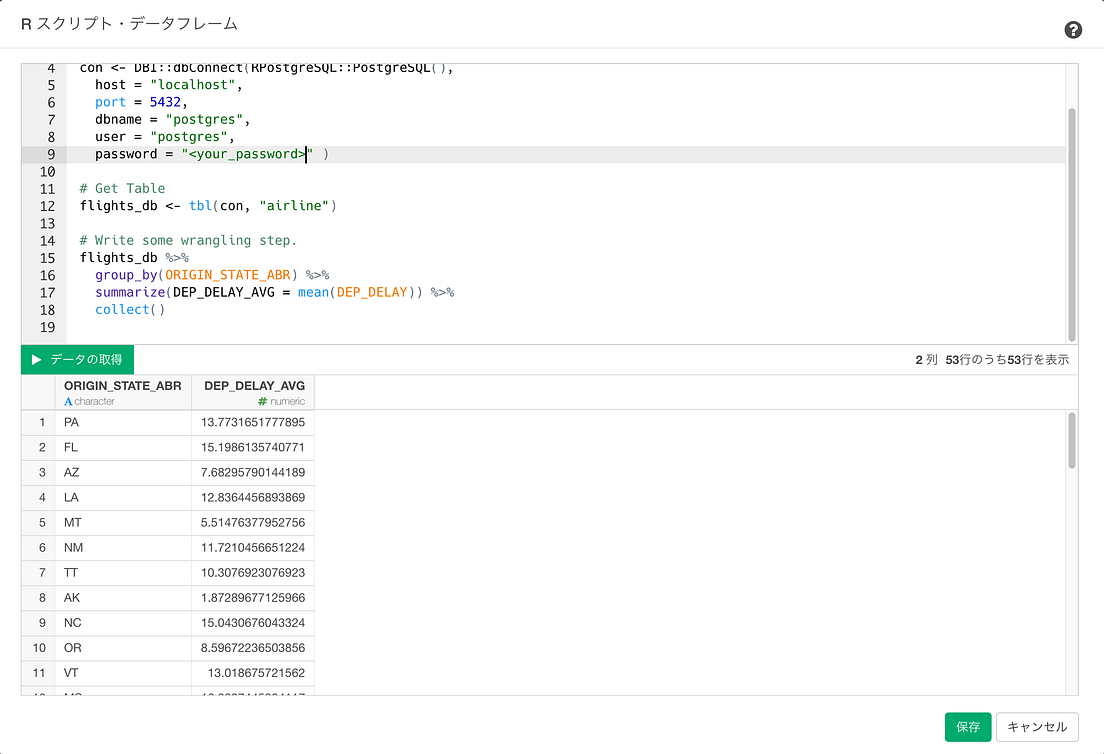Click the summarize DEP_DELAY_AVG code line
The width and height of the screenshot is (1104, 754).
click(275, 292)
